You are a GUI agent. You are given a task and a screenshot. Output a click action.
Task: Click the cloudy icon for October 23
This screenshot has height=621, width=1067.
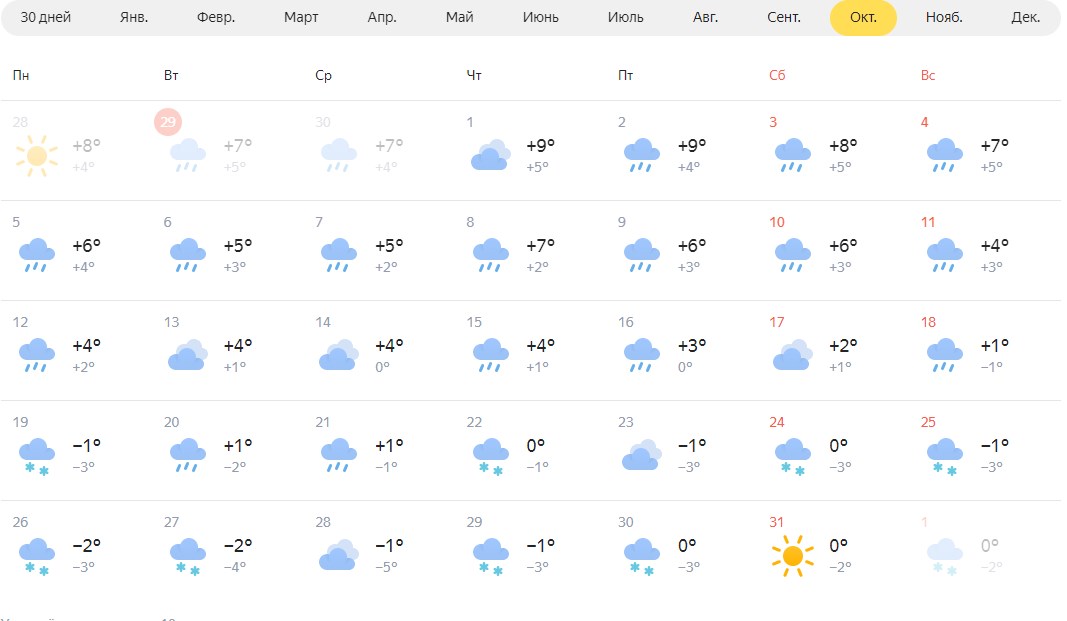[x=641, y=455]
